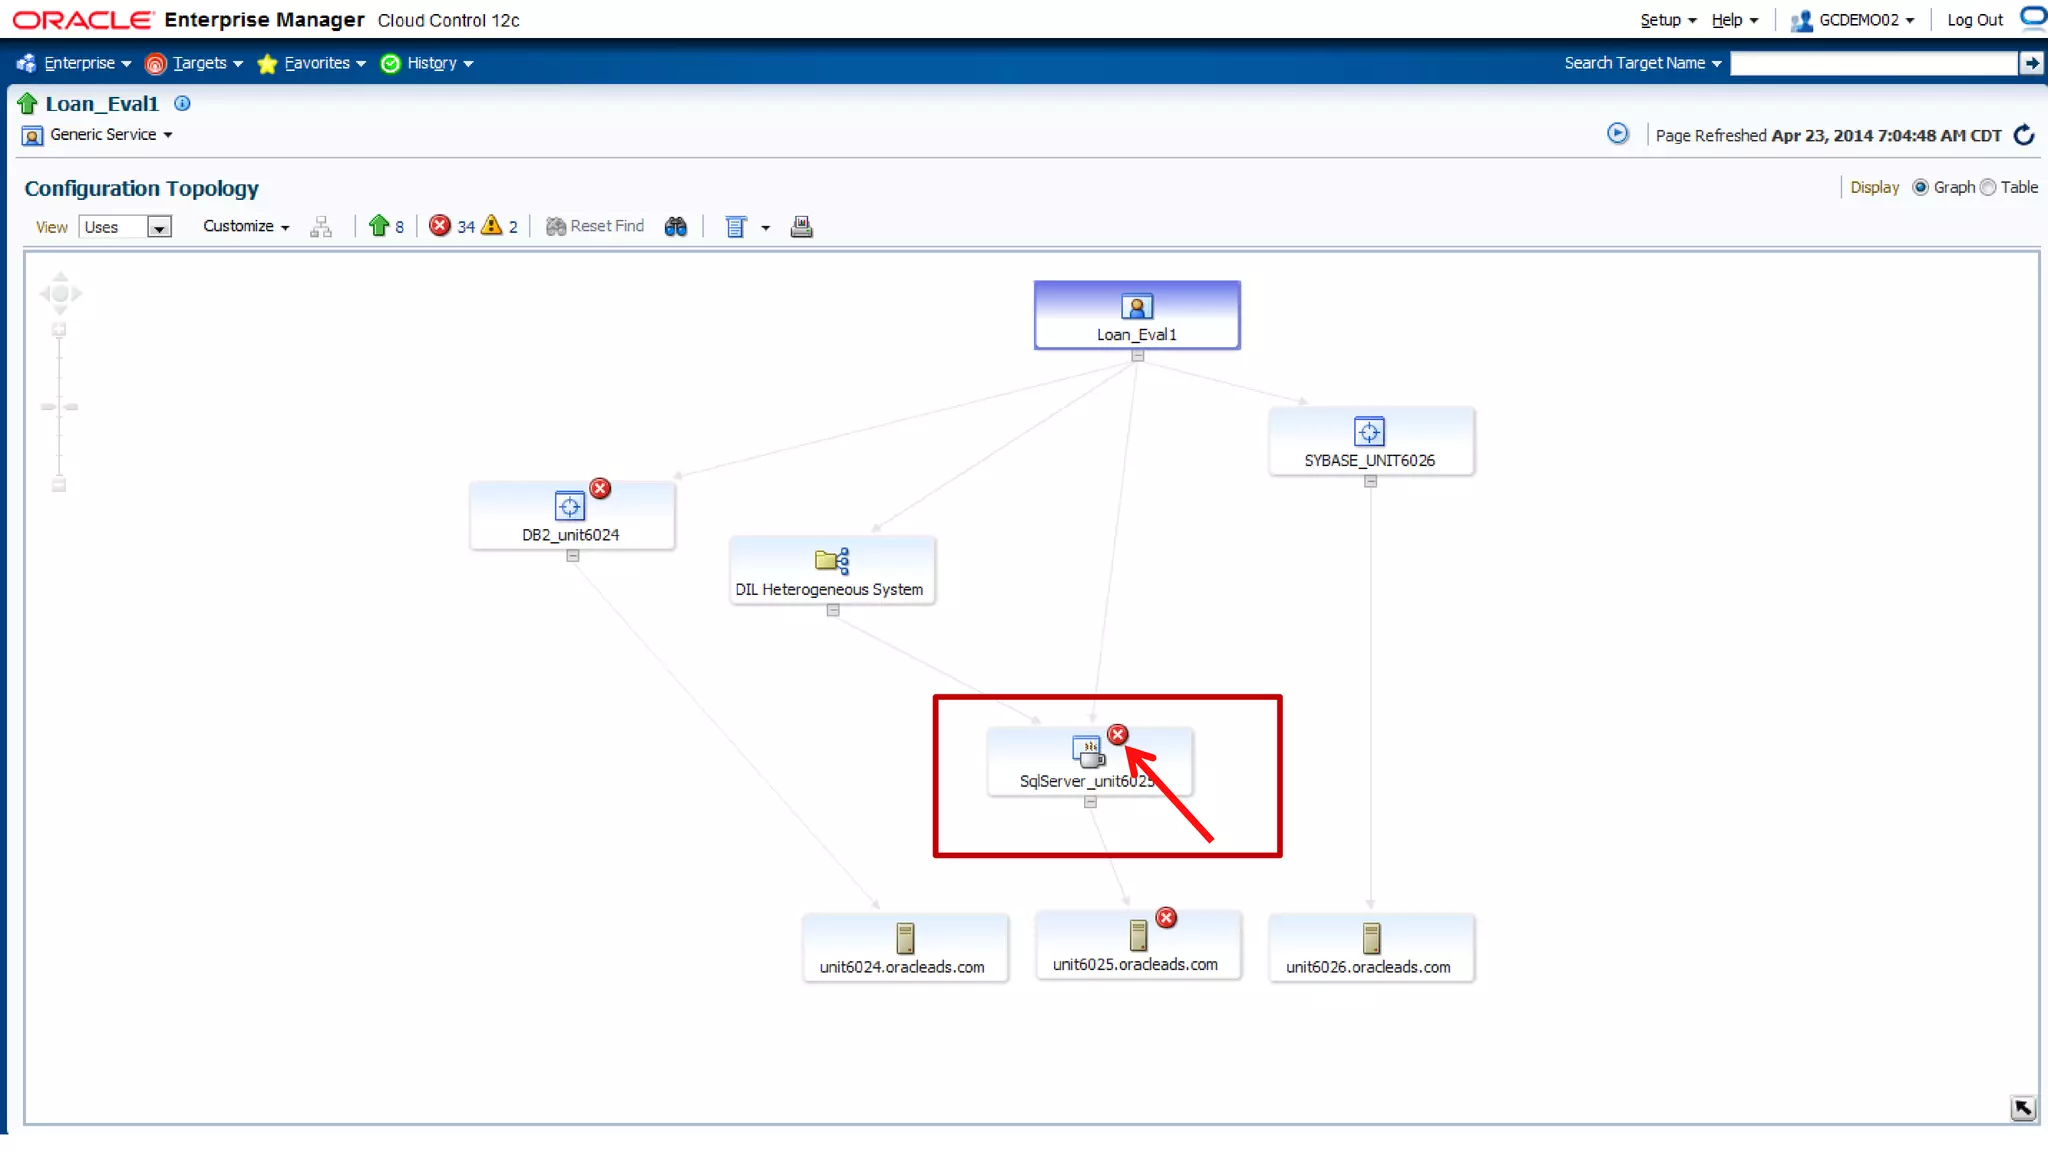Click the Log Out link
The width and height of the screenshot is (2048, 1152).
(1975, 20)
